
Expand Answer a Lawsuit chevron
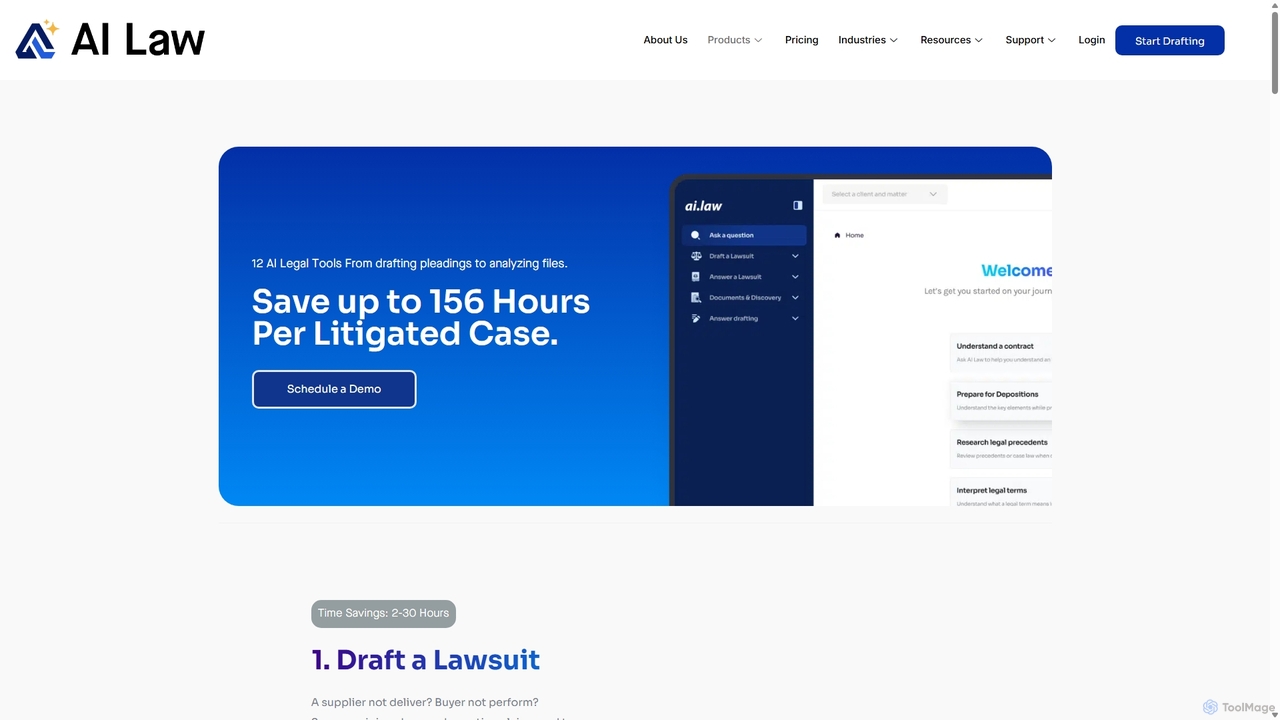(796, 276)
